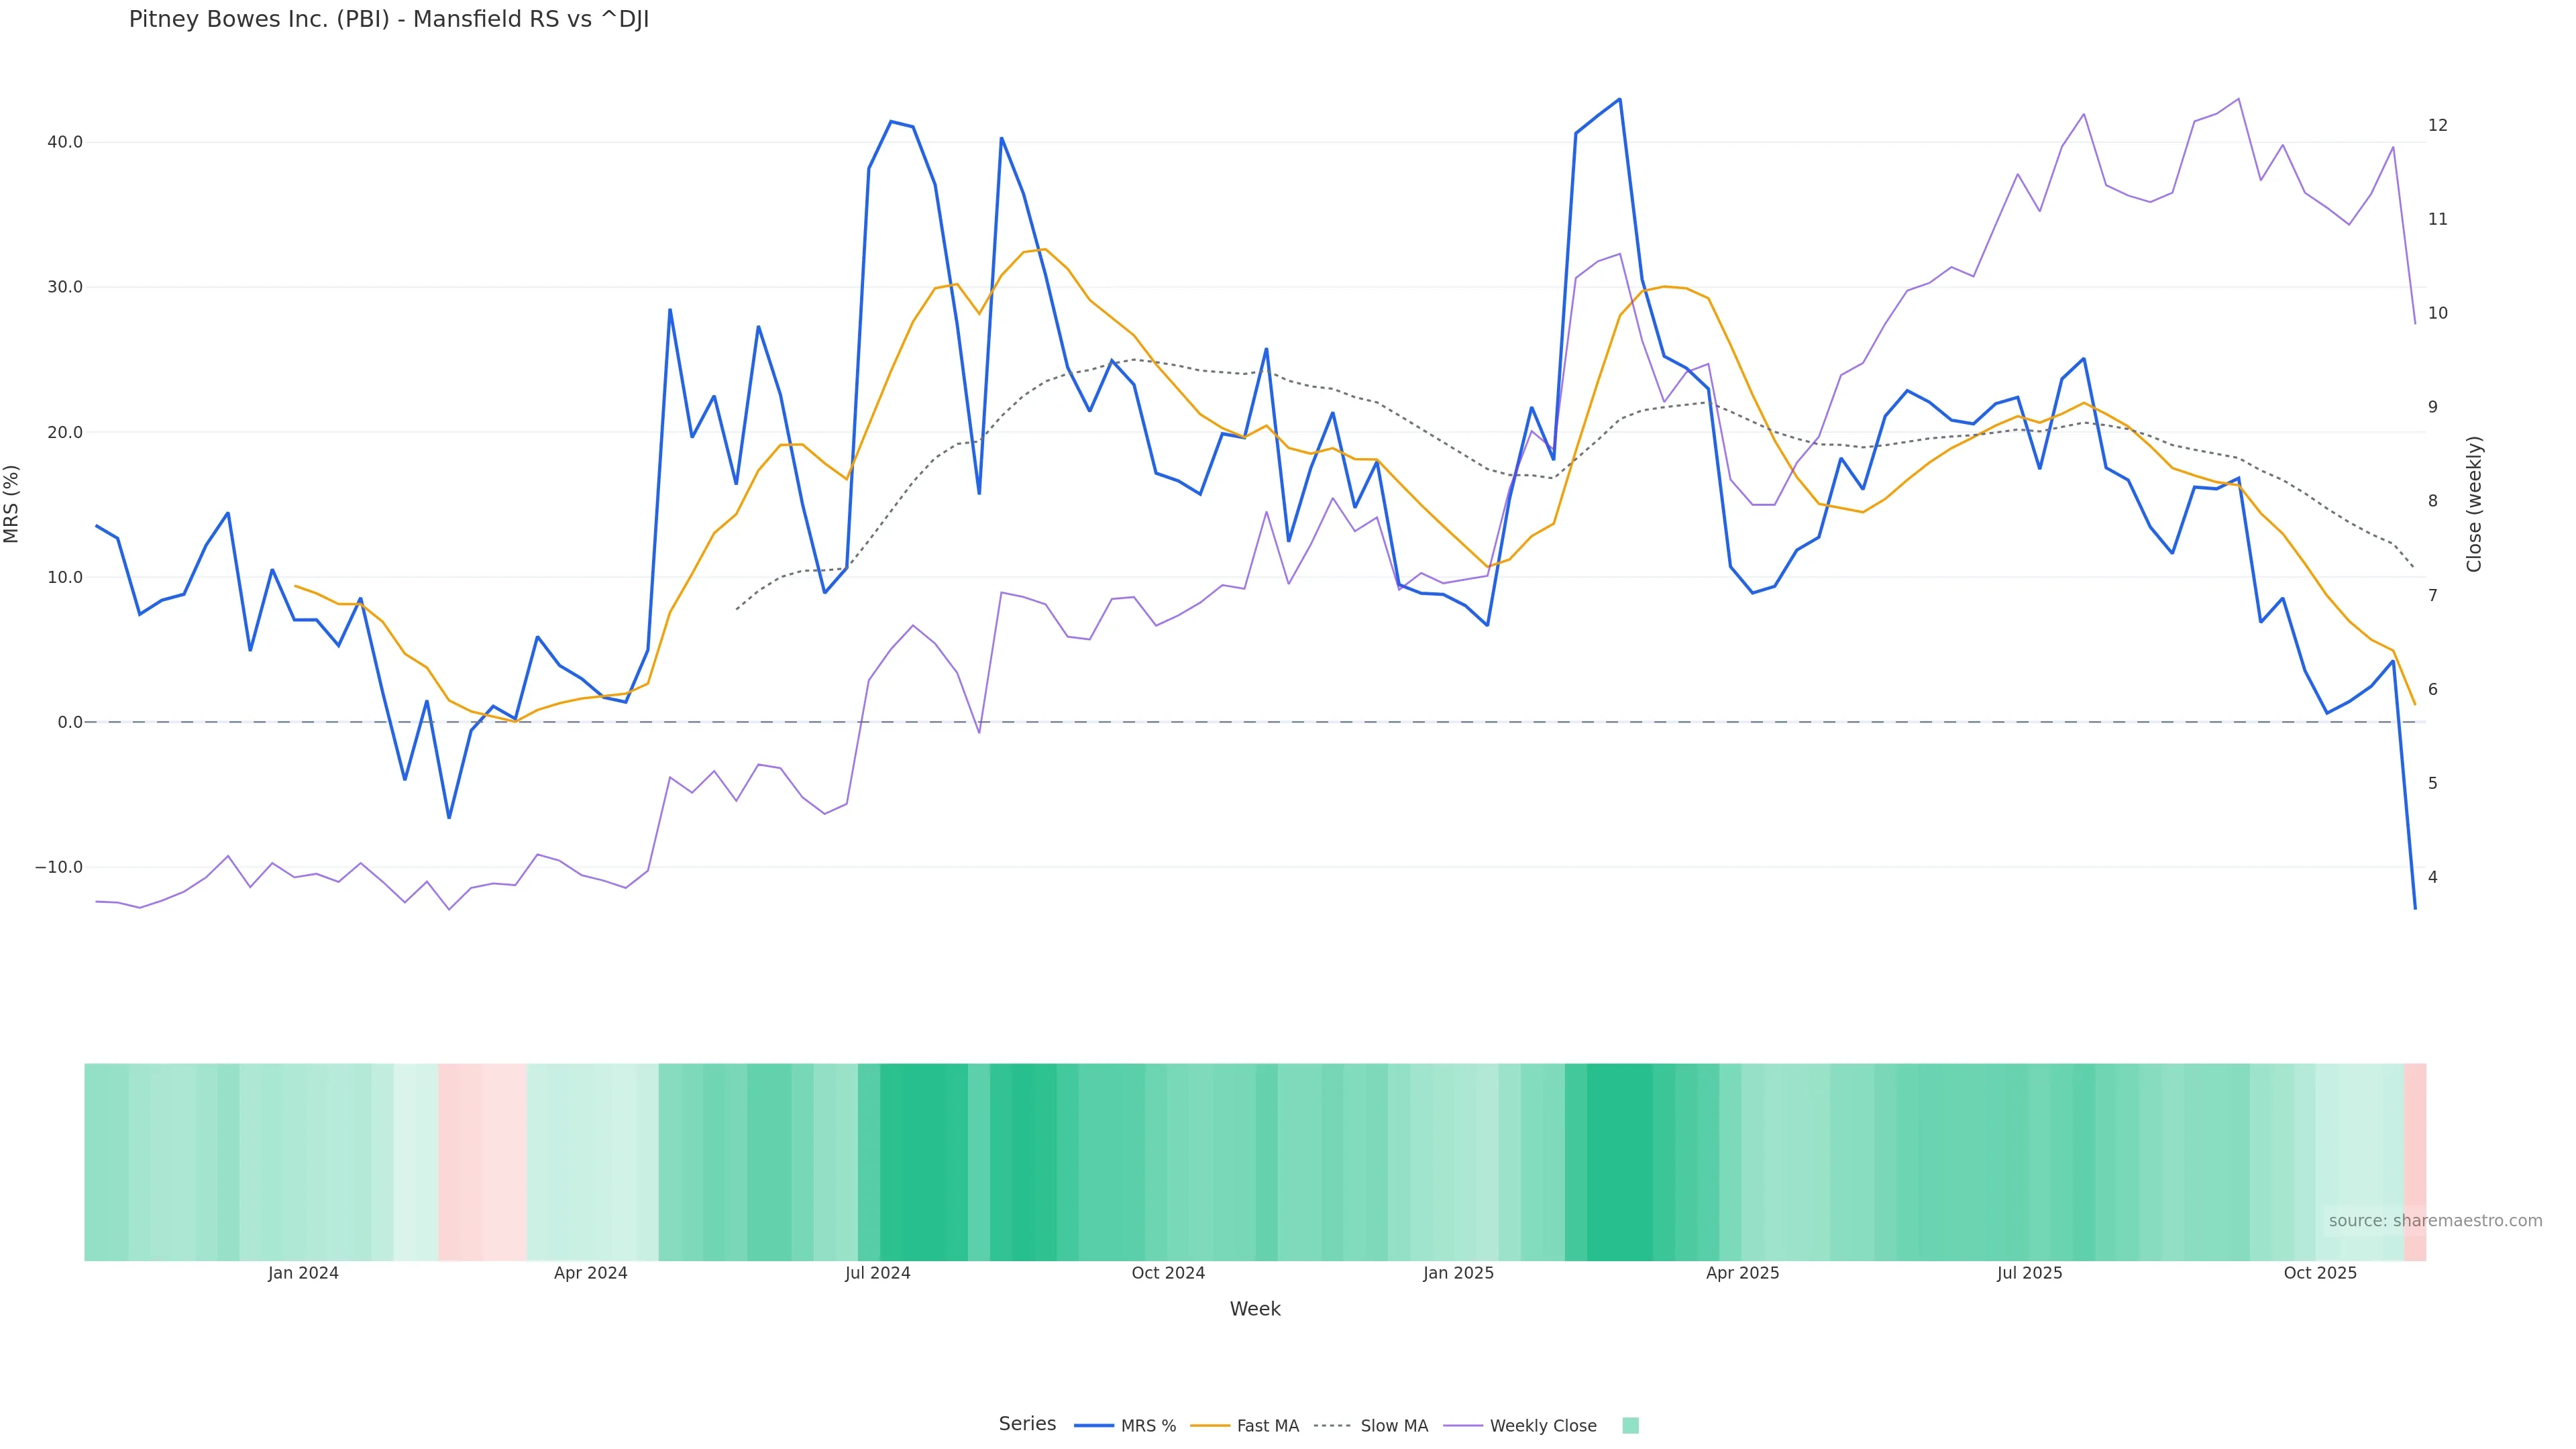Click the orange Fast MA legend line icon
Image resolution: width=2576 pixels, height=1449 pixels.
coord(1210,1426)
